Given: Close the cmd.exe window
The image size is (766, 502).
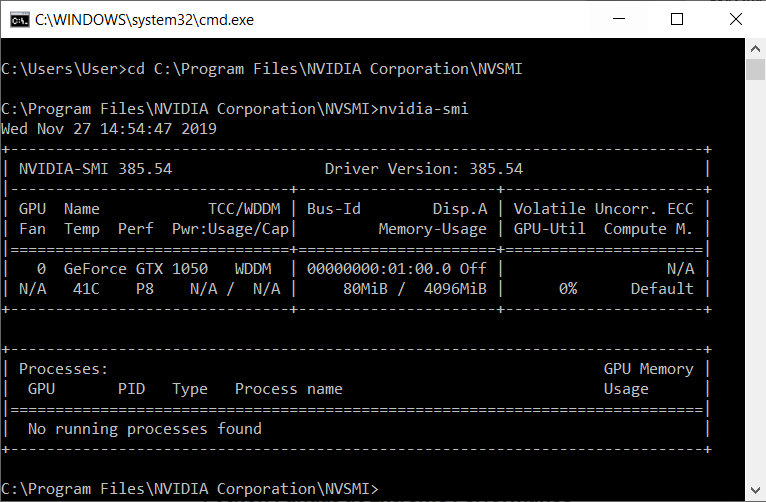Looking at the screenshot, I should click(x=736, y=19).
